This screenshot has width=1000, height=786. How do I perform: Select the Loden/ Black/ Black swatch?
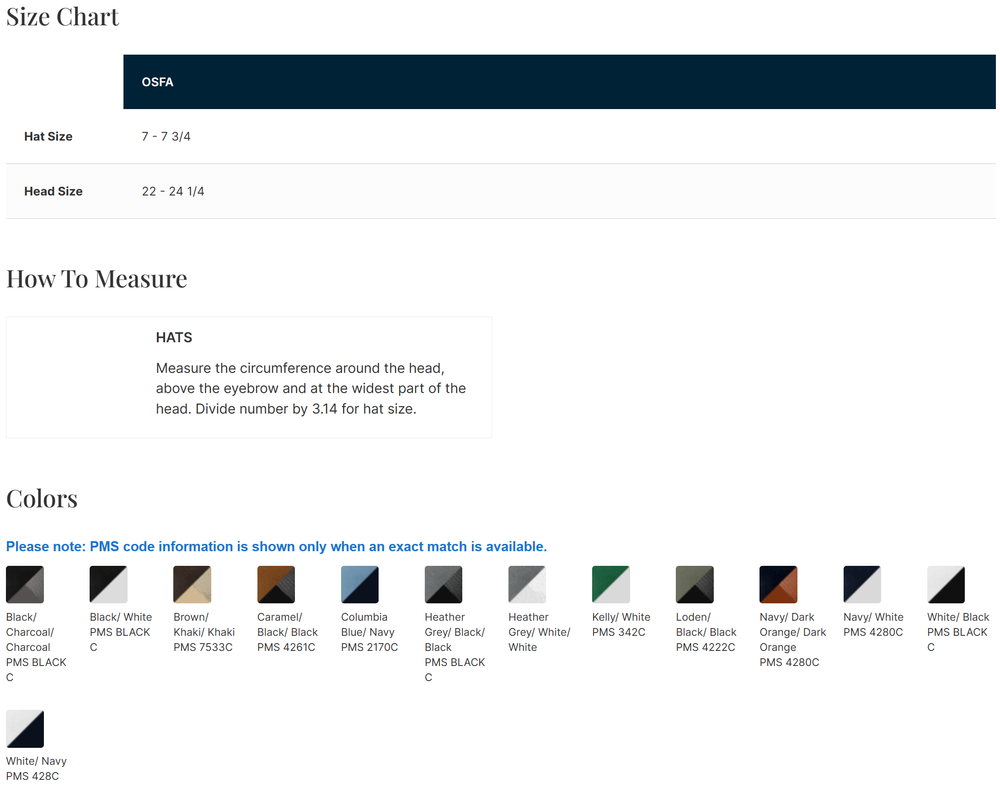[695, 584]
